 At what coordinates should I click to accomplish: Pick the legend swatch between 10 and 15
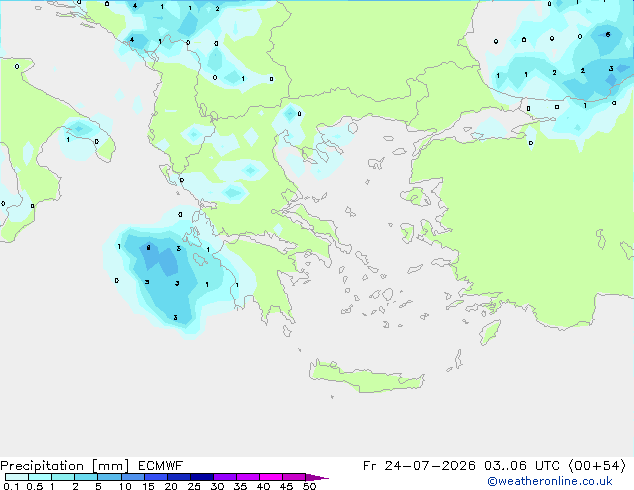click(132, 477)
